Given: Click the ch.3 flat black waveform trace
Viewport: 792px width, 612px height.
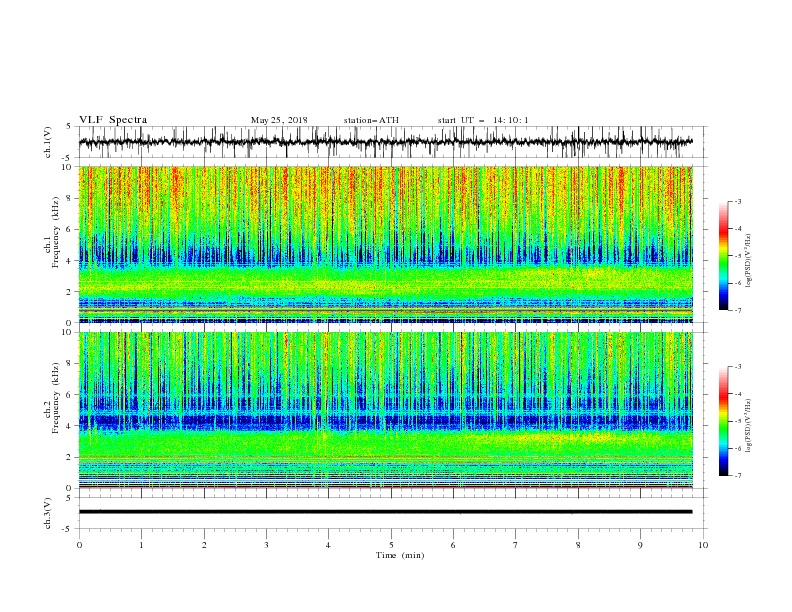Looking at the screenshot, I should (385, 512).
